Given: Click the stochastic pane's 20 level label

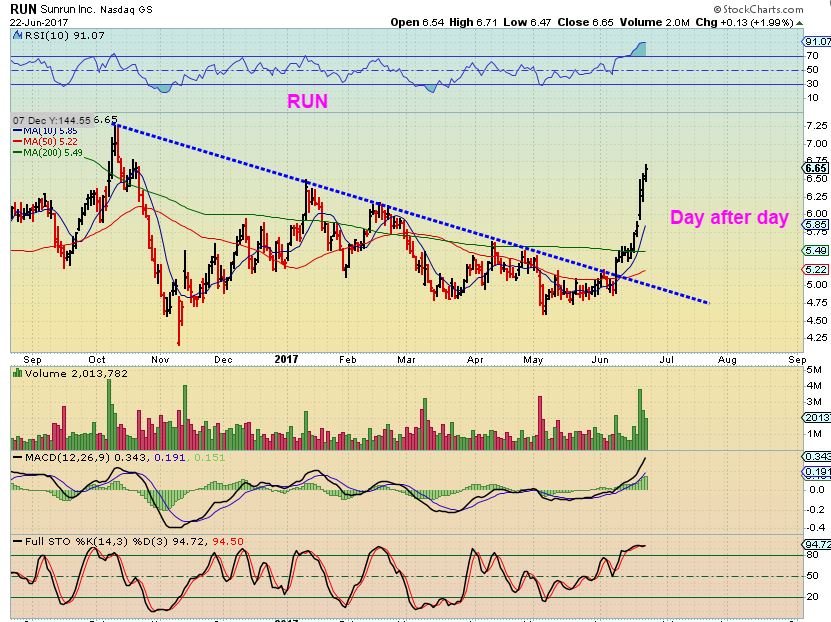Looking at the screenshot, I should (812, 597).
